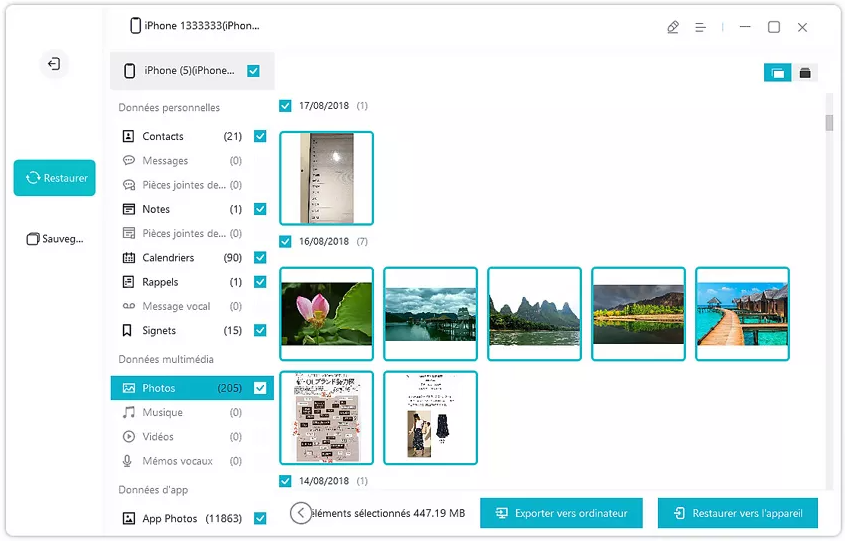The height and width of the screenshot is (541, 845).
Task: Toggle the Rappels checkbox
Action: 260,282
